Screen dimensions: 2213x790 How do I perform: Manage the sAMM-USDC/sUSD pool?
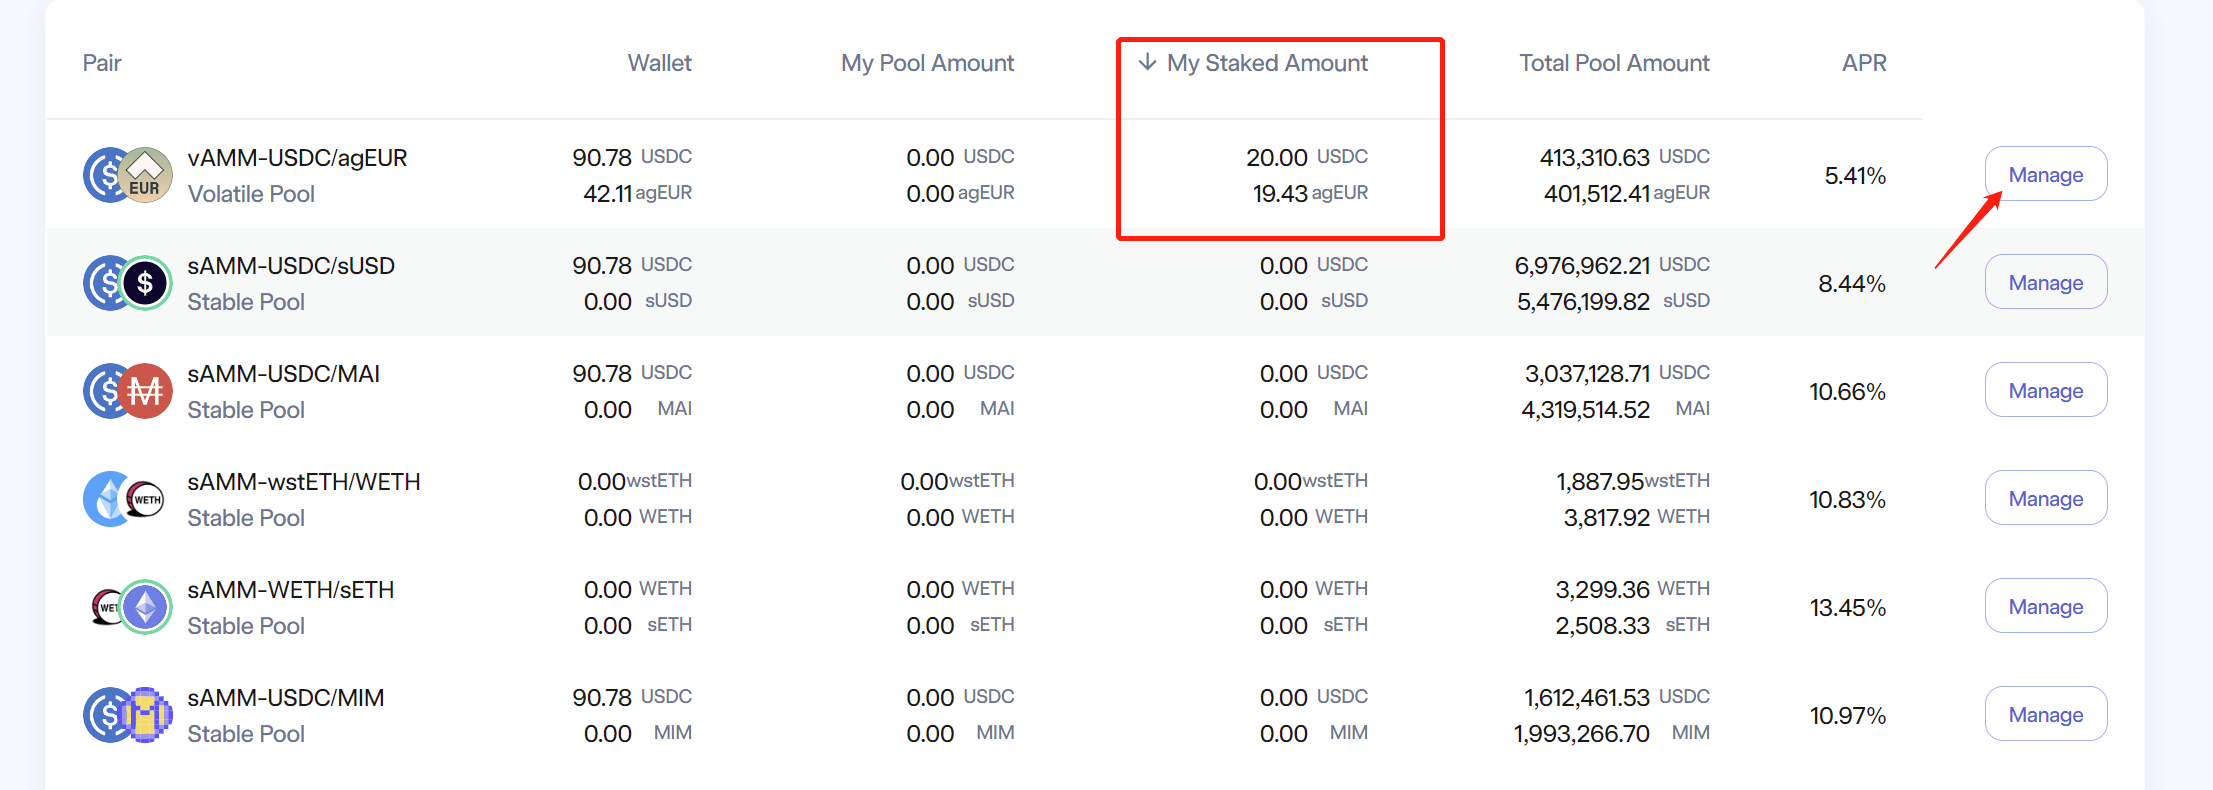point(2046,282)
